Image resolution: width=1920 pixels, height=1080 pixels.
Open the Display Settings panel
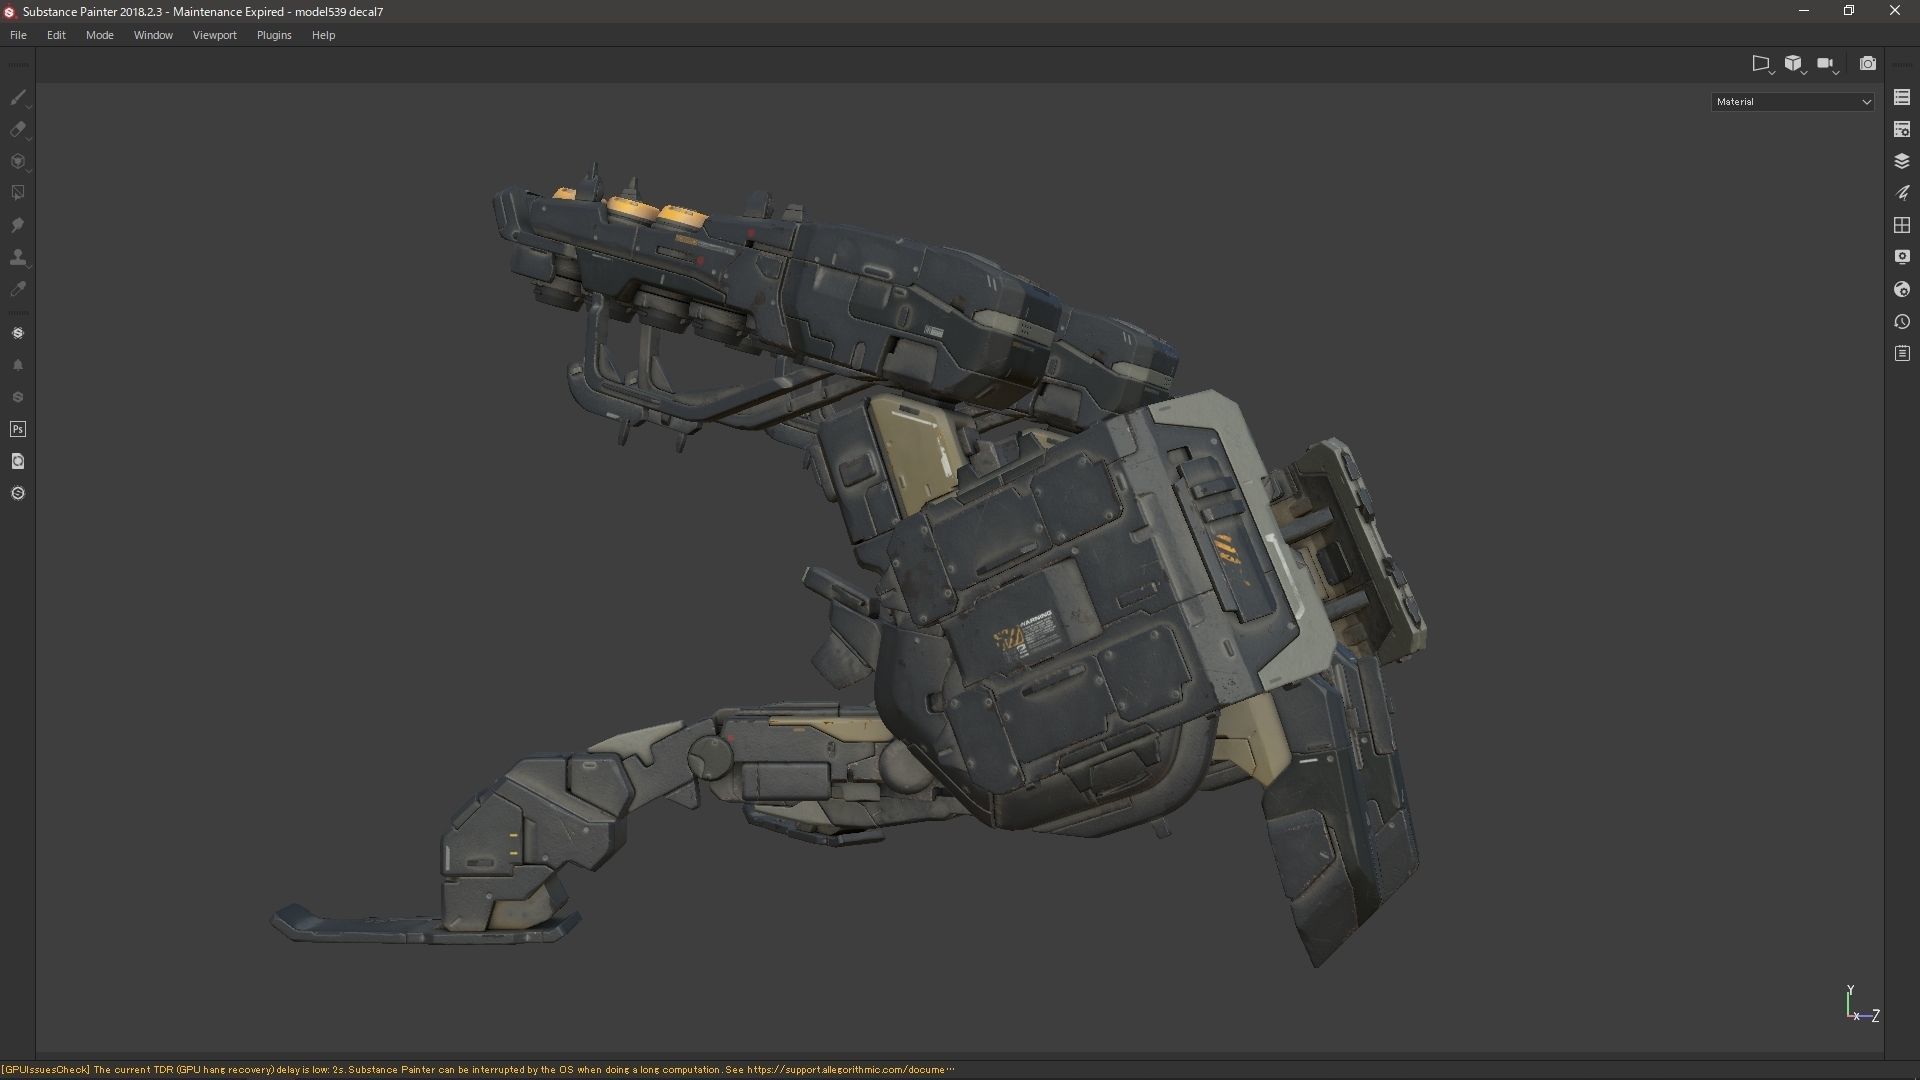click(1902, 257)
